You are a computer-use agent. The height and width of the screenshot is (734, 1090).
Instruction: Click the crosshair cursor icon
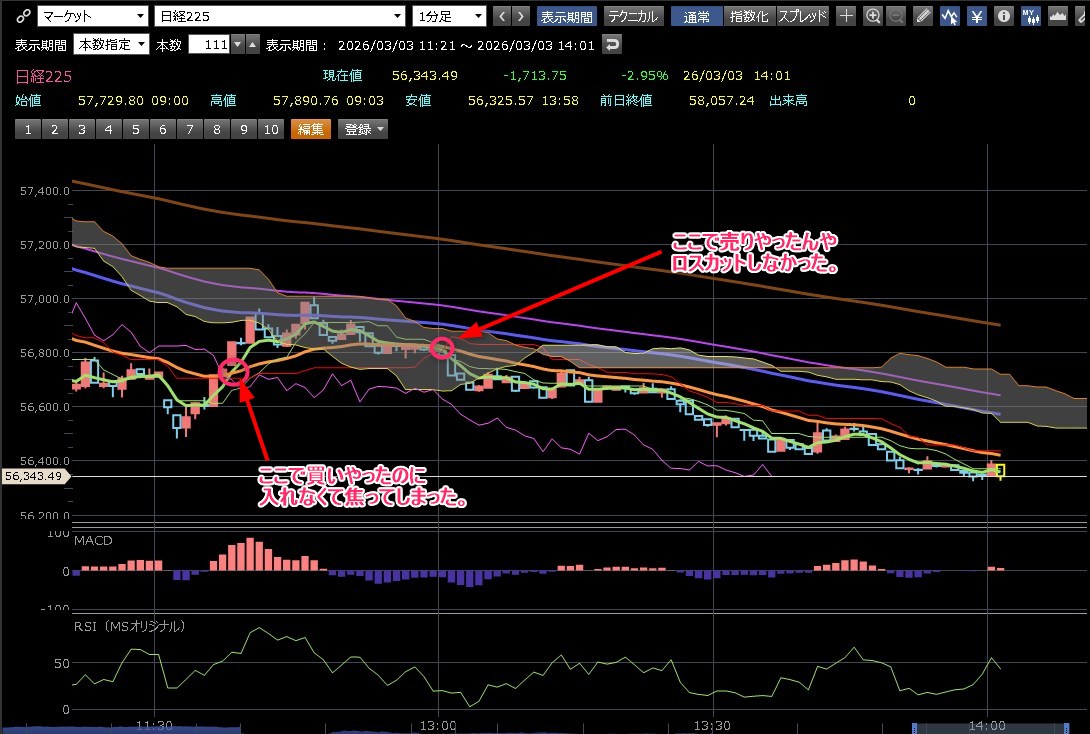pyautogui.click(x=846, y=16)
